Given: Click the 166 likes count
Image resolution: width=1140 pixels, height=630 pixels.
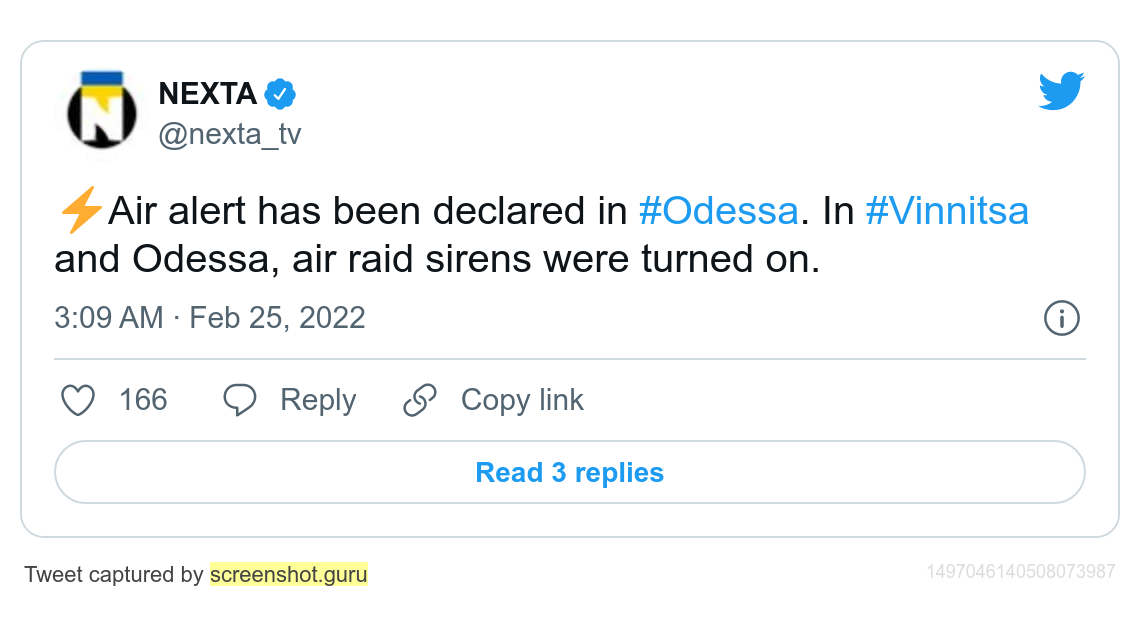Looking at the screenshot, I should tap(143, 400).
